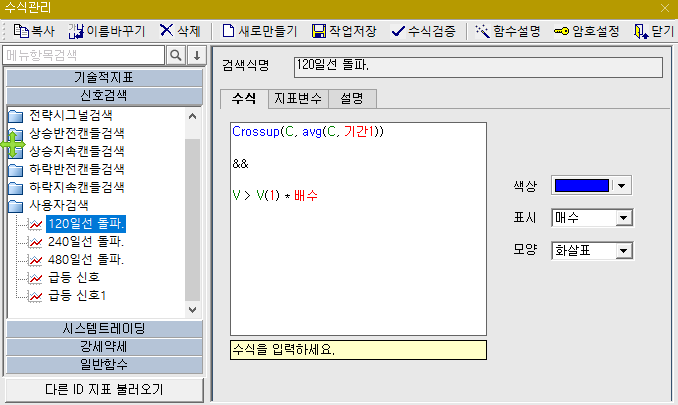Click the 수식검증 checkmark icon
Image resolution: width=678 pixels, height=405 pixels.
[398, 31]
